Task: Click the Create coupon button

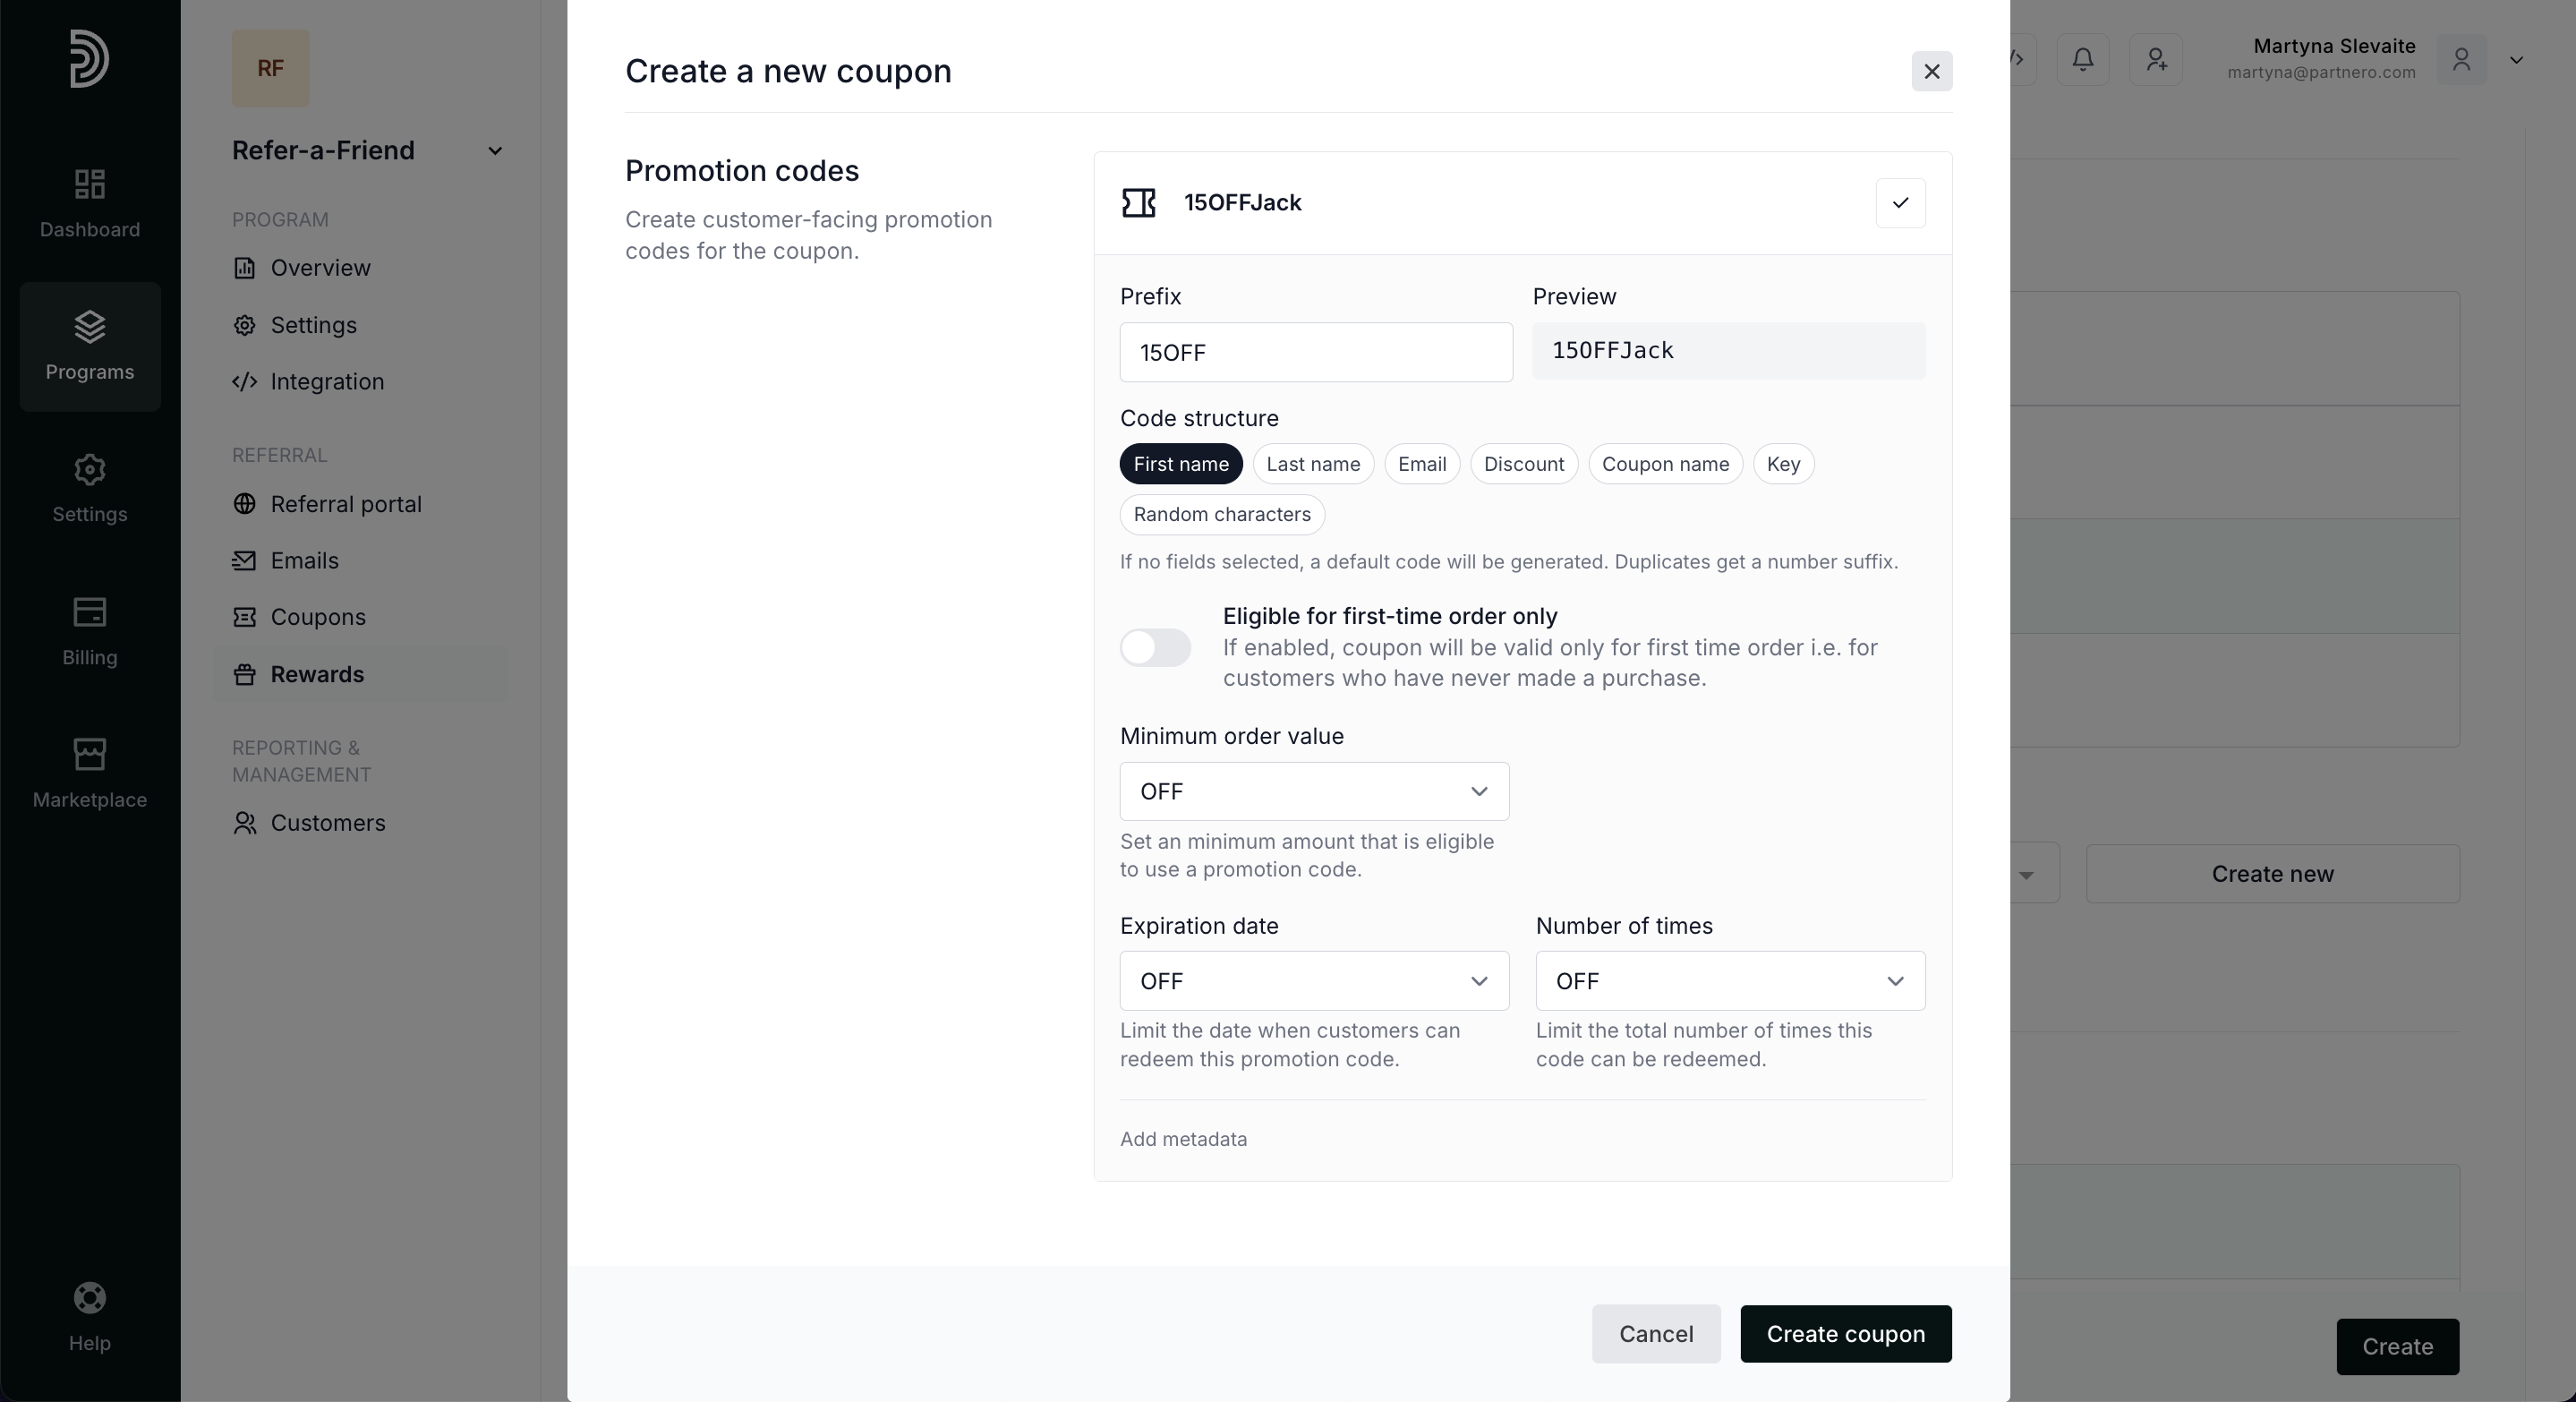Action: coord(1845,1334)
